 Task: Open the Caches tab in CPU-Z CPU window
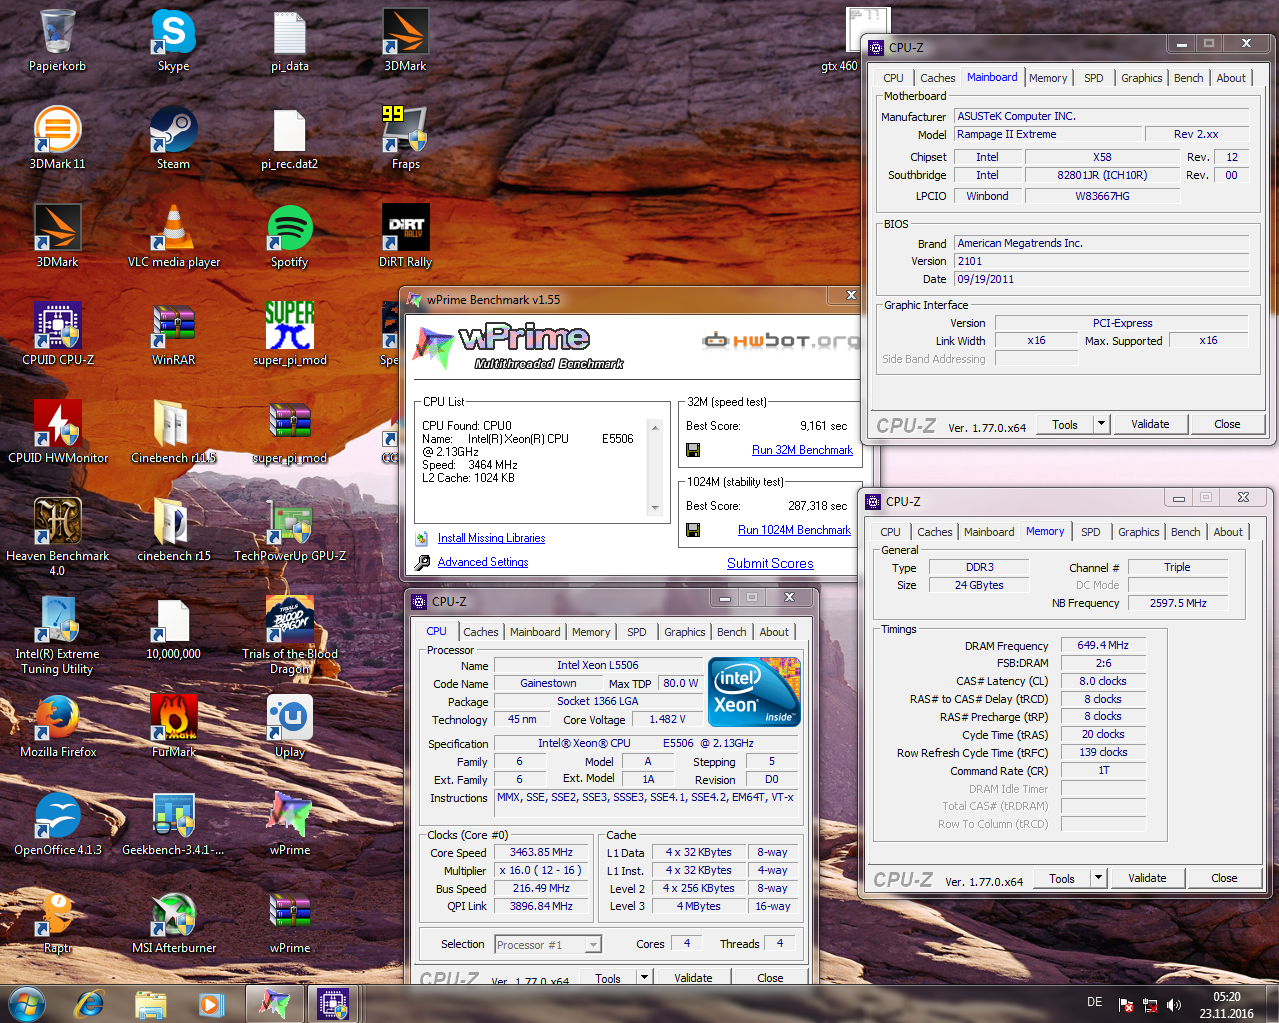(481, 632)
